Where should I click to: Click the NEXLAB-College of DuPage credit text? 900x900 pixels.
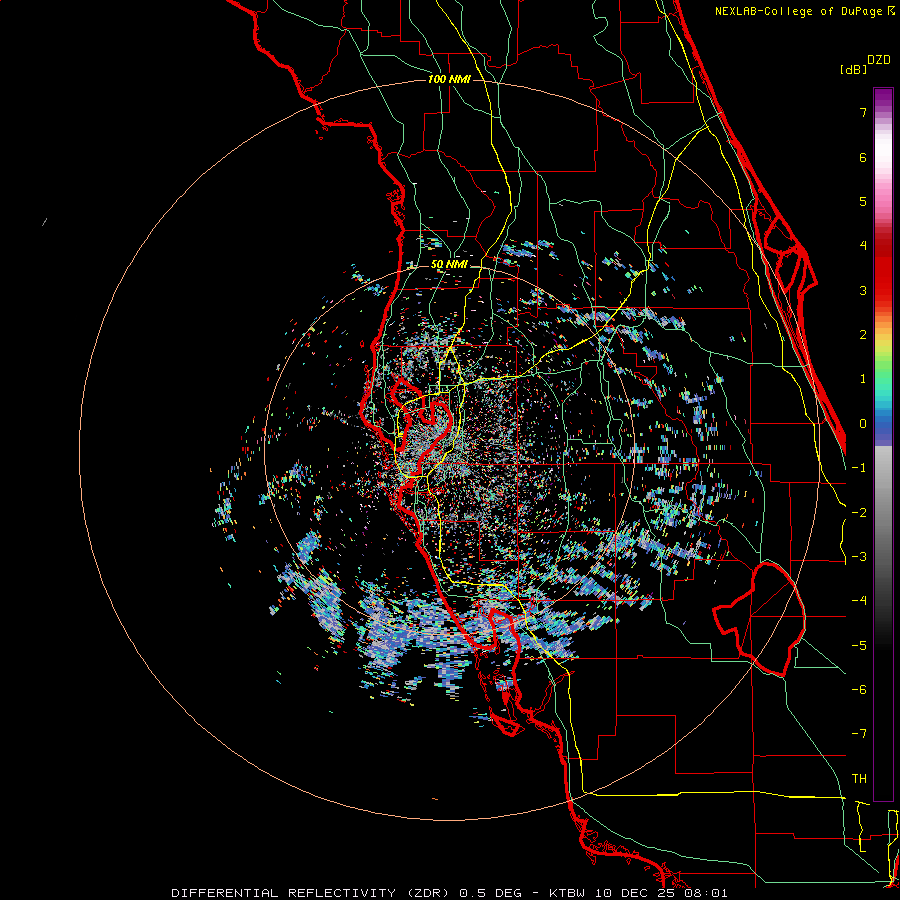point(800,11)
